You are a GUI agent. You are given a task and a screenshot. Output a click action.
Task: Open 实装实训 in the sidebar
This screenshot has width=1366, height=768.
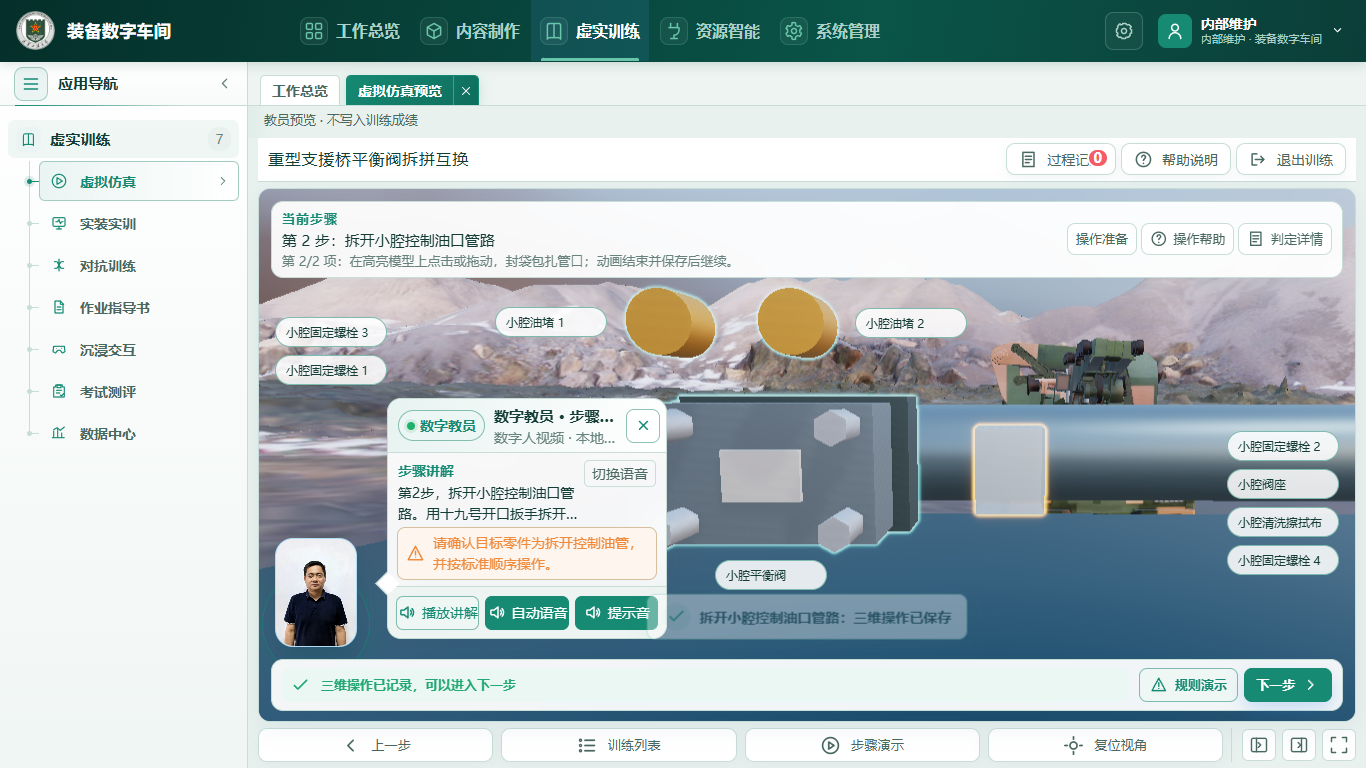coord(108,224)
